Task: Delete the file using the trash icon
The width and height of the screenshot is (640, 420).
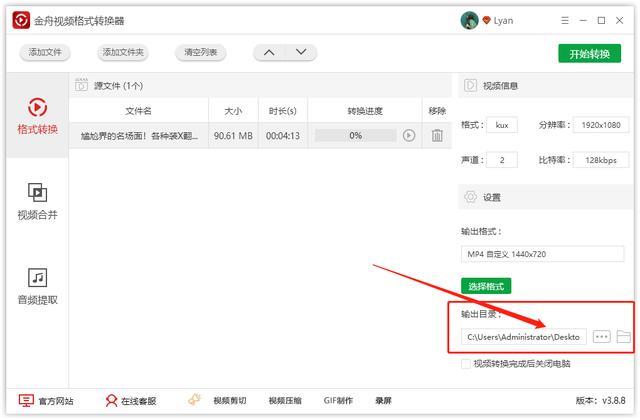Action: coord(437,135)
